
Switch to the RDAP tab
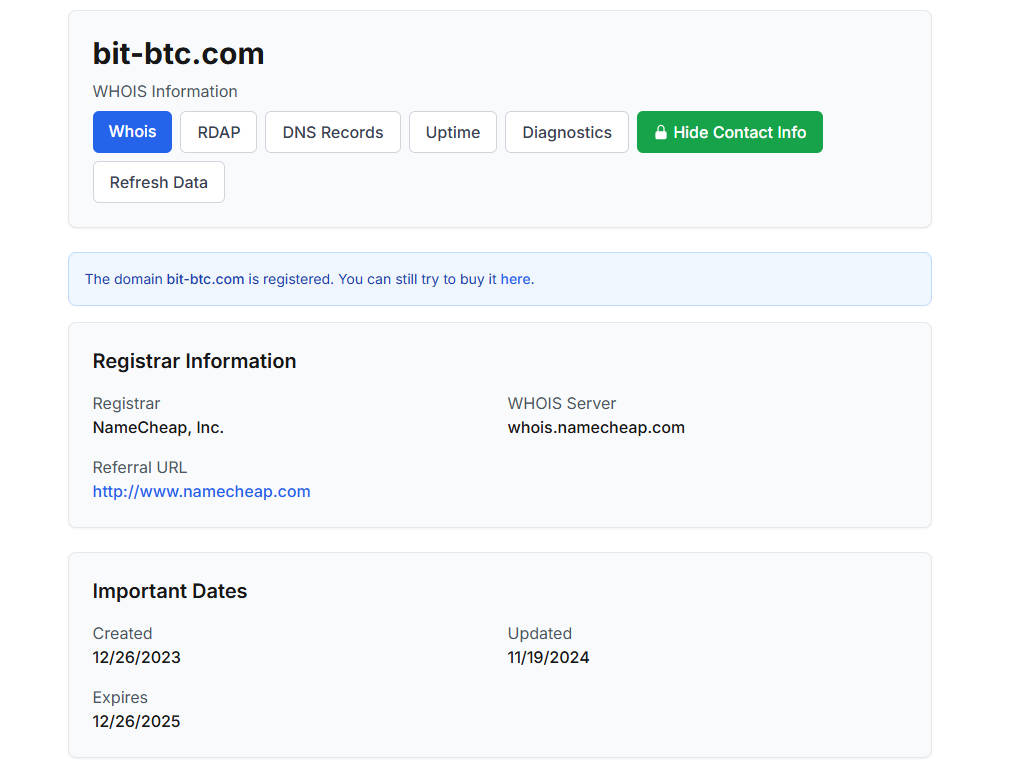click(x=218, y=132)
